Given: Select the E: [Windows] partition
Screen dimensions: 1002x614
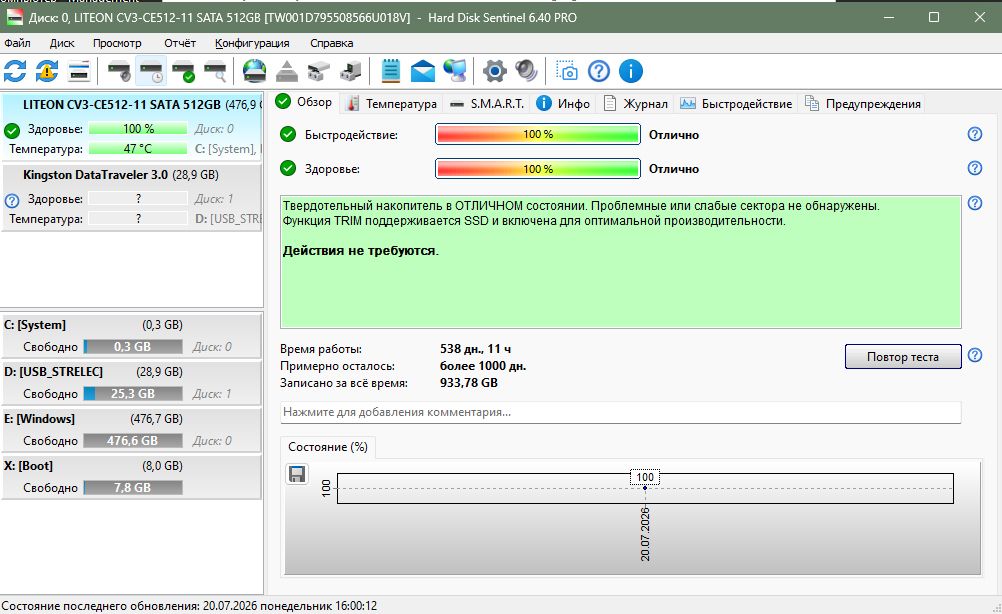Looking at the screenshot, I should pos(132,429).
